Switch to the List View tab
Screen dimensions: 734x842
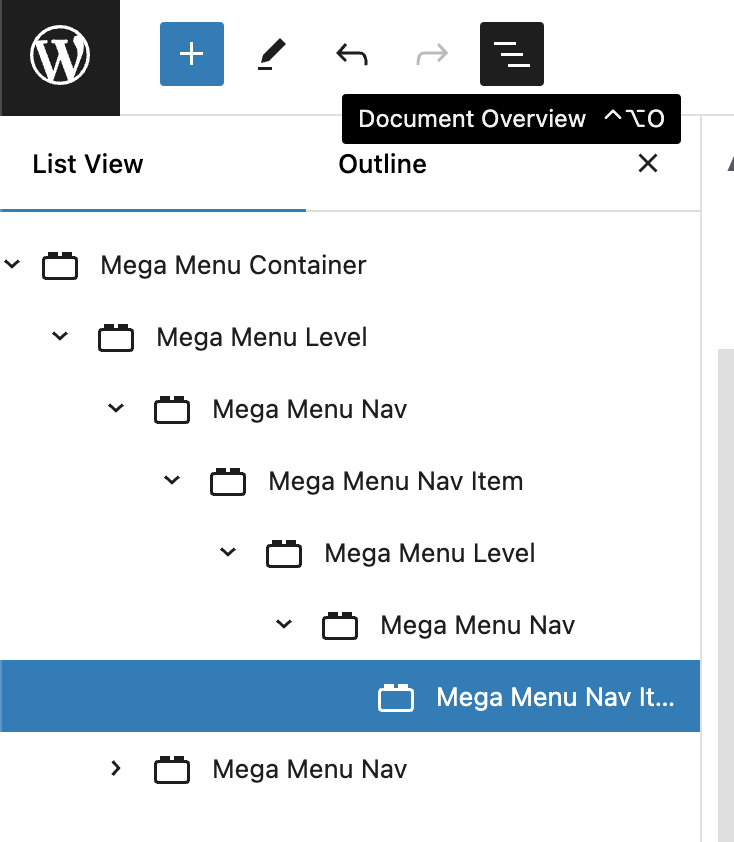[88, 164]
